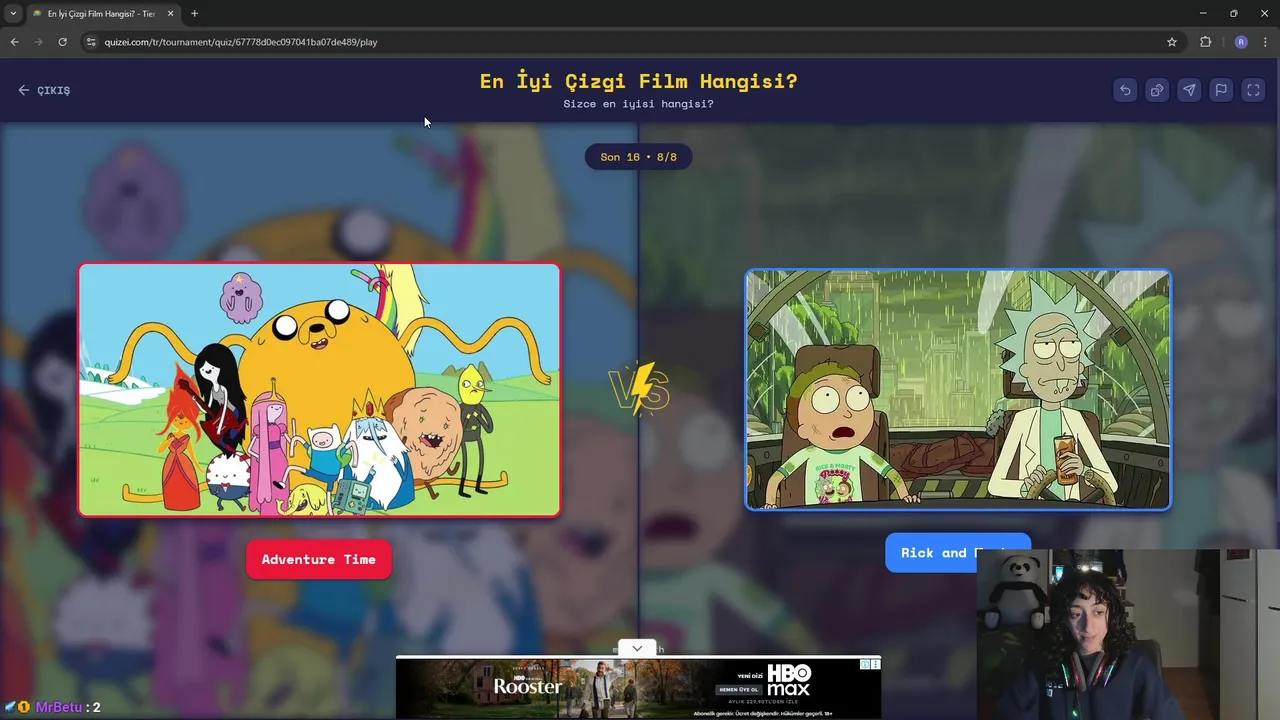
Task: Reload the quizei page
Action: 63,42
